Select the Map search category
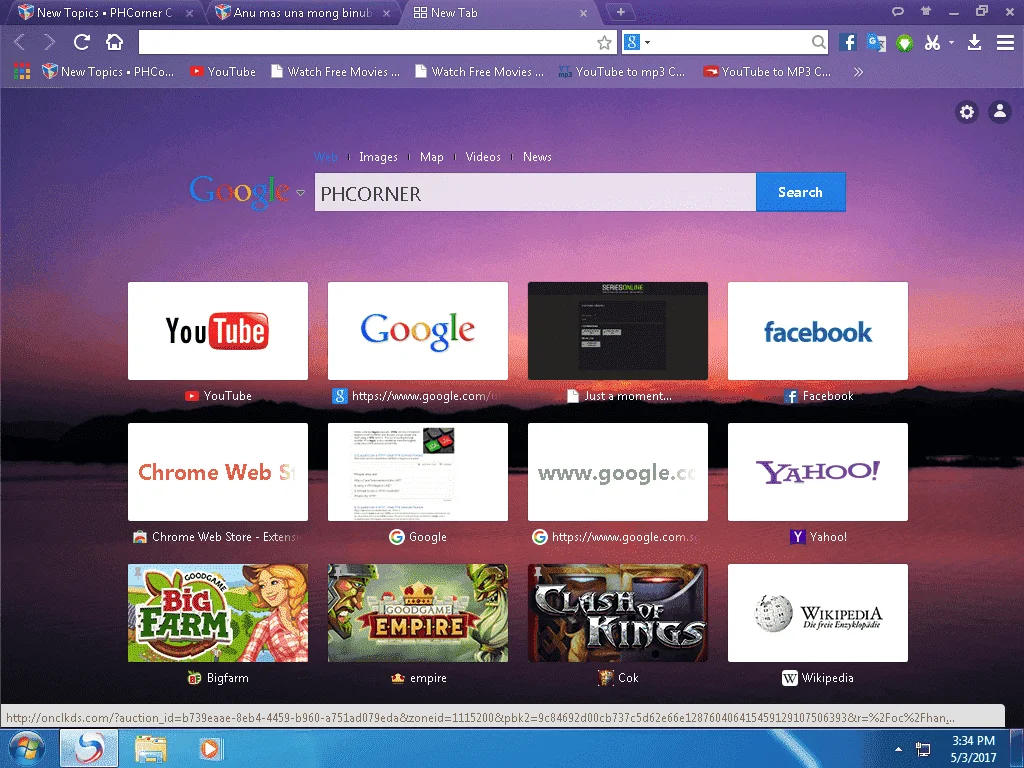1024x768 pixels. tap(432, 157)
